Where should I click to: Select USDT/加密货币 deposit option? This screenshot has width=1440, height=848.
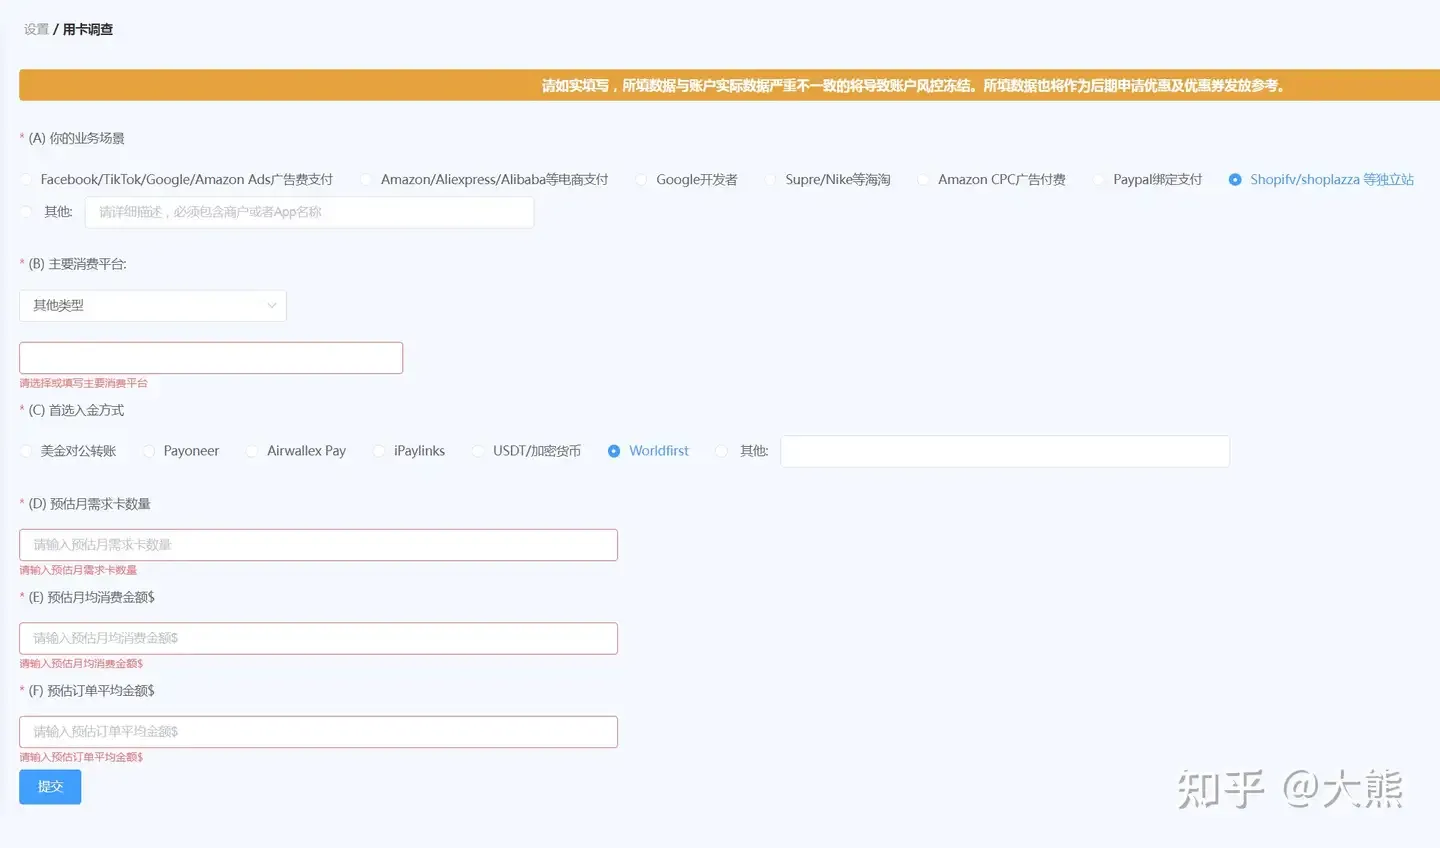[478, 451]
